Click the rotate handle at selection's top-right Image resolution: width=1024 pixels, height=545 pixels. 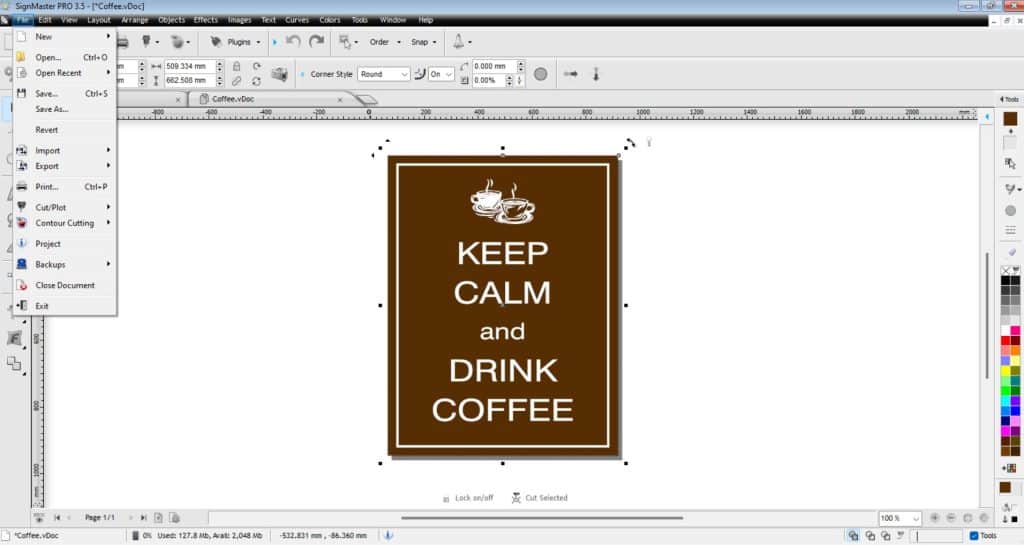tap(630, 142)
